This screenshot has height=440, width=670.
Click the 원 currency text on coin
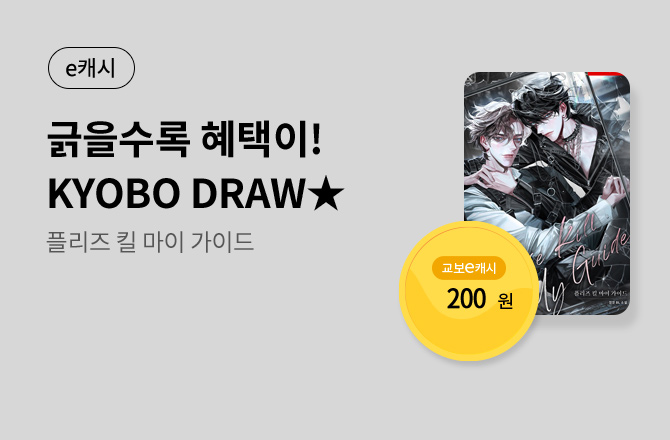[x=505, y=301]
